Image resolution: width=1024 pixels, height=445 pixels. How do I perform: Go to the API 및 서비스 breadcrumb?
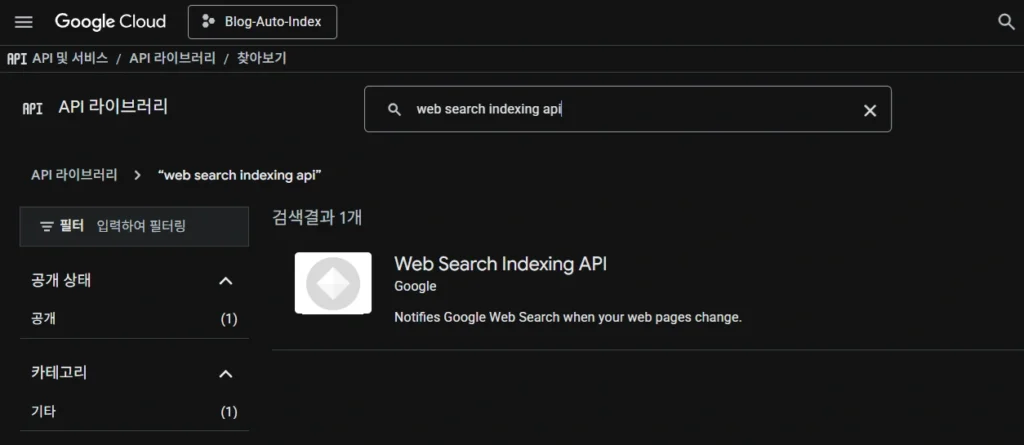pyautogui.click(x=71, y=58)
